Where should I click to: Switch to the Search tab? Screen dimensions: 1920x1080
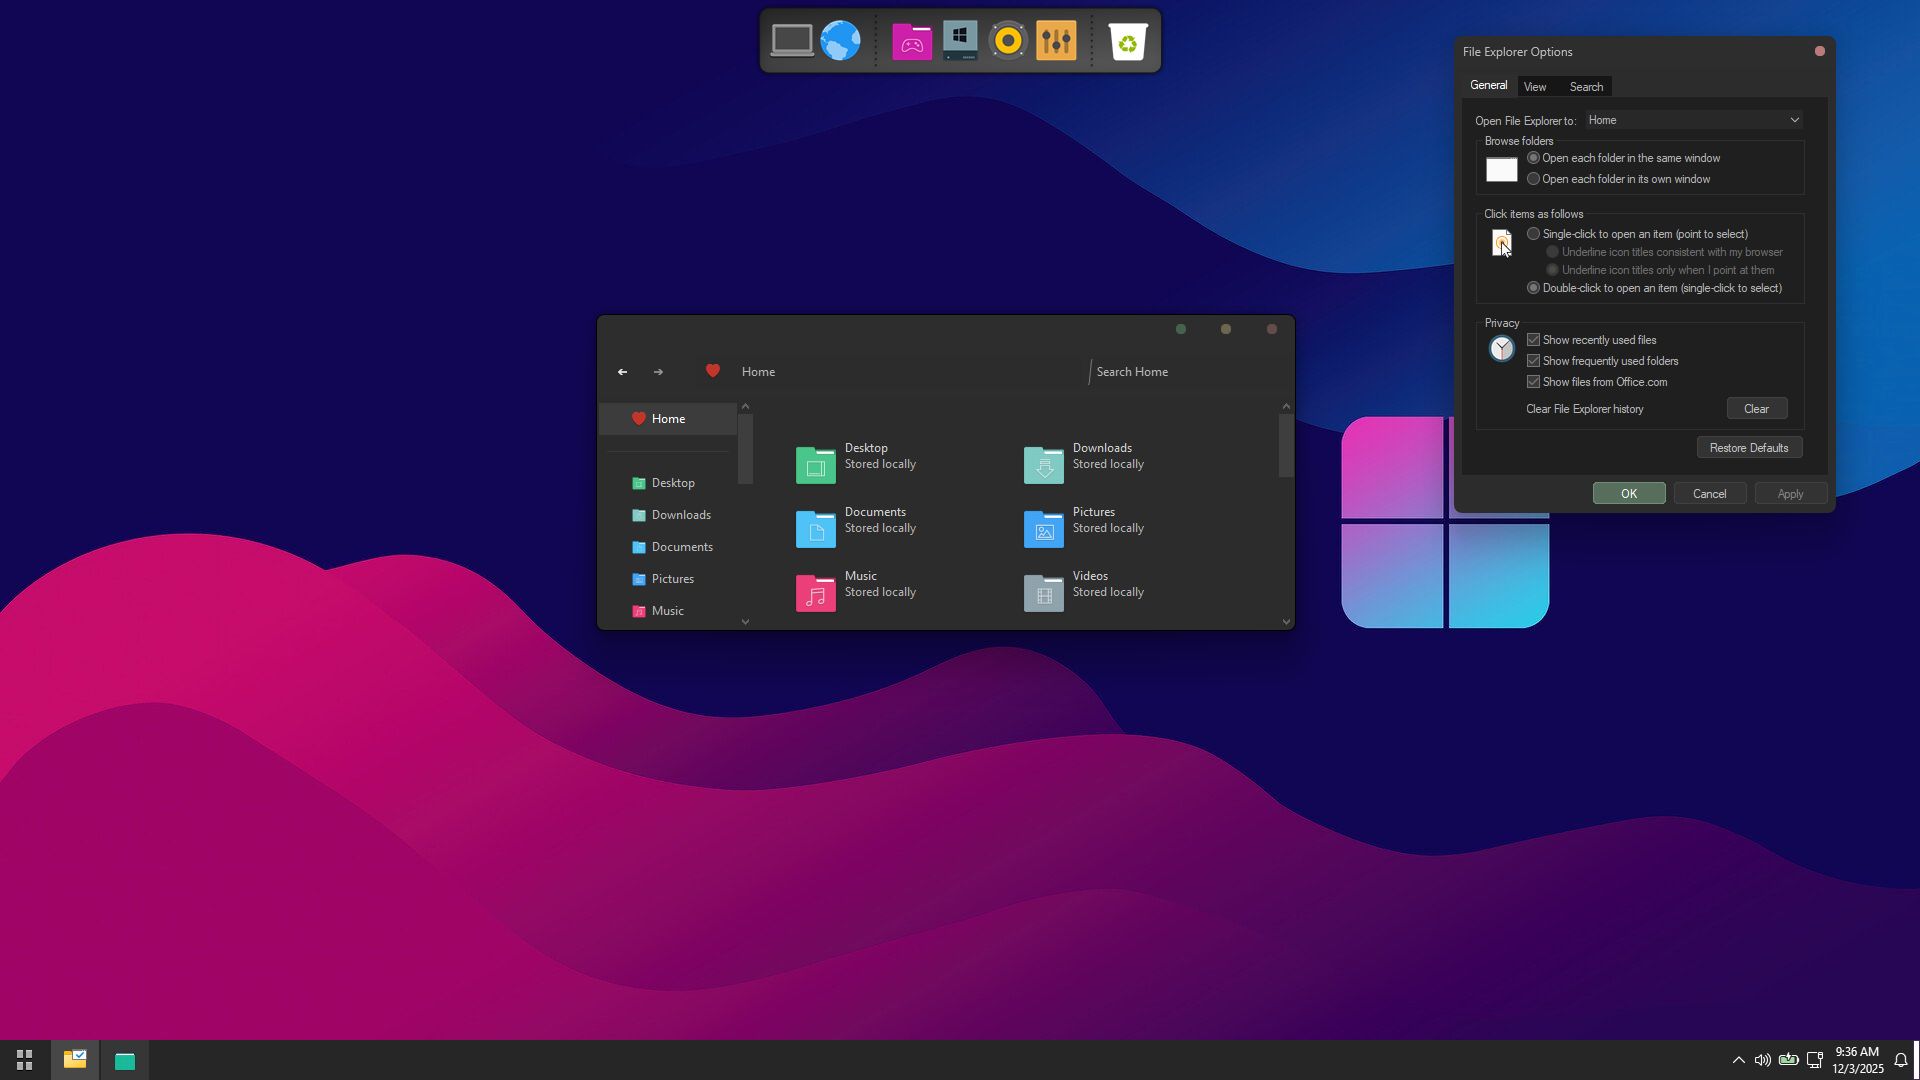click(x=1585, y=87)
